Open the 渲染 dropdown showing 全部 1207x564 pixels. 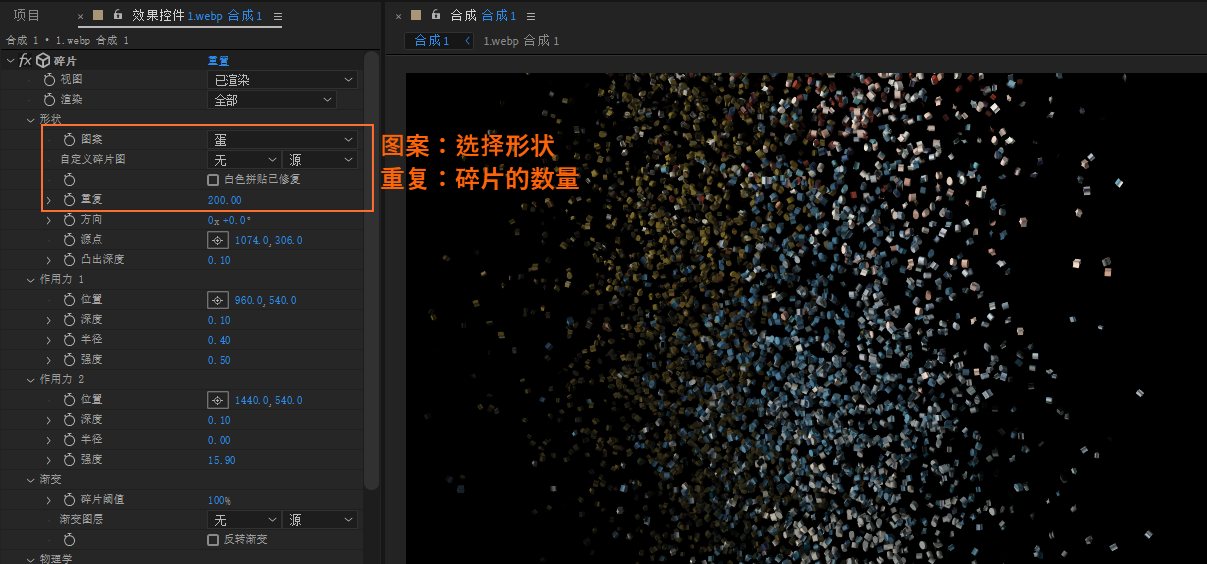click(x=272, y=100)
